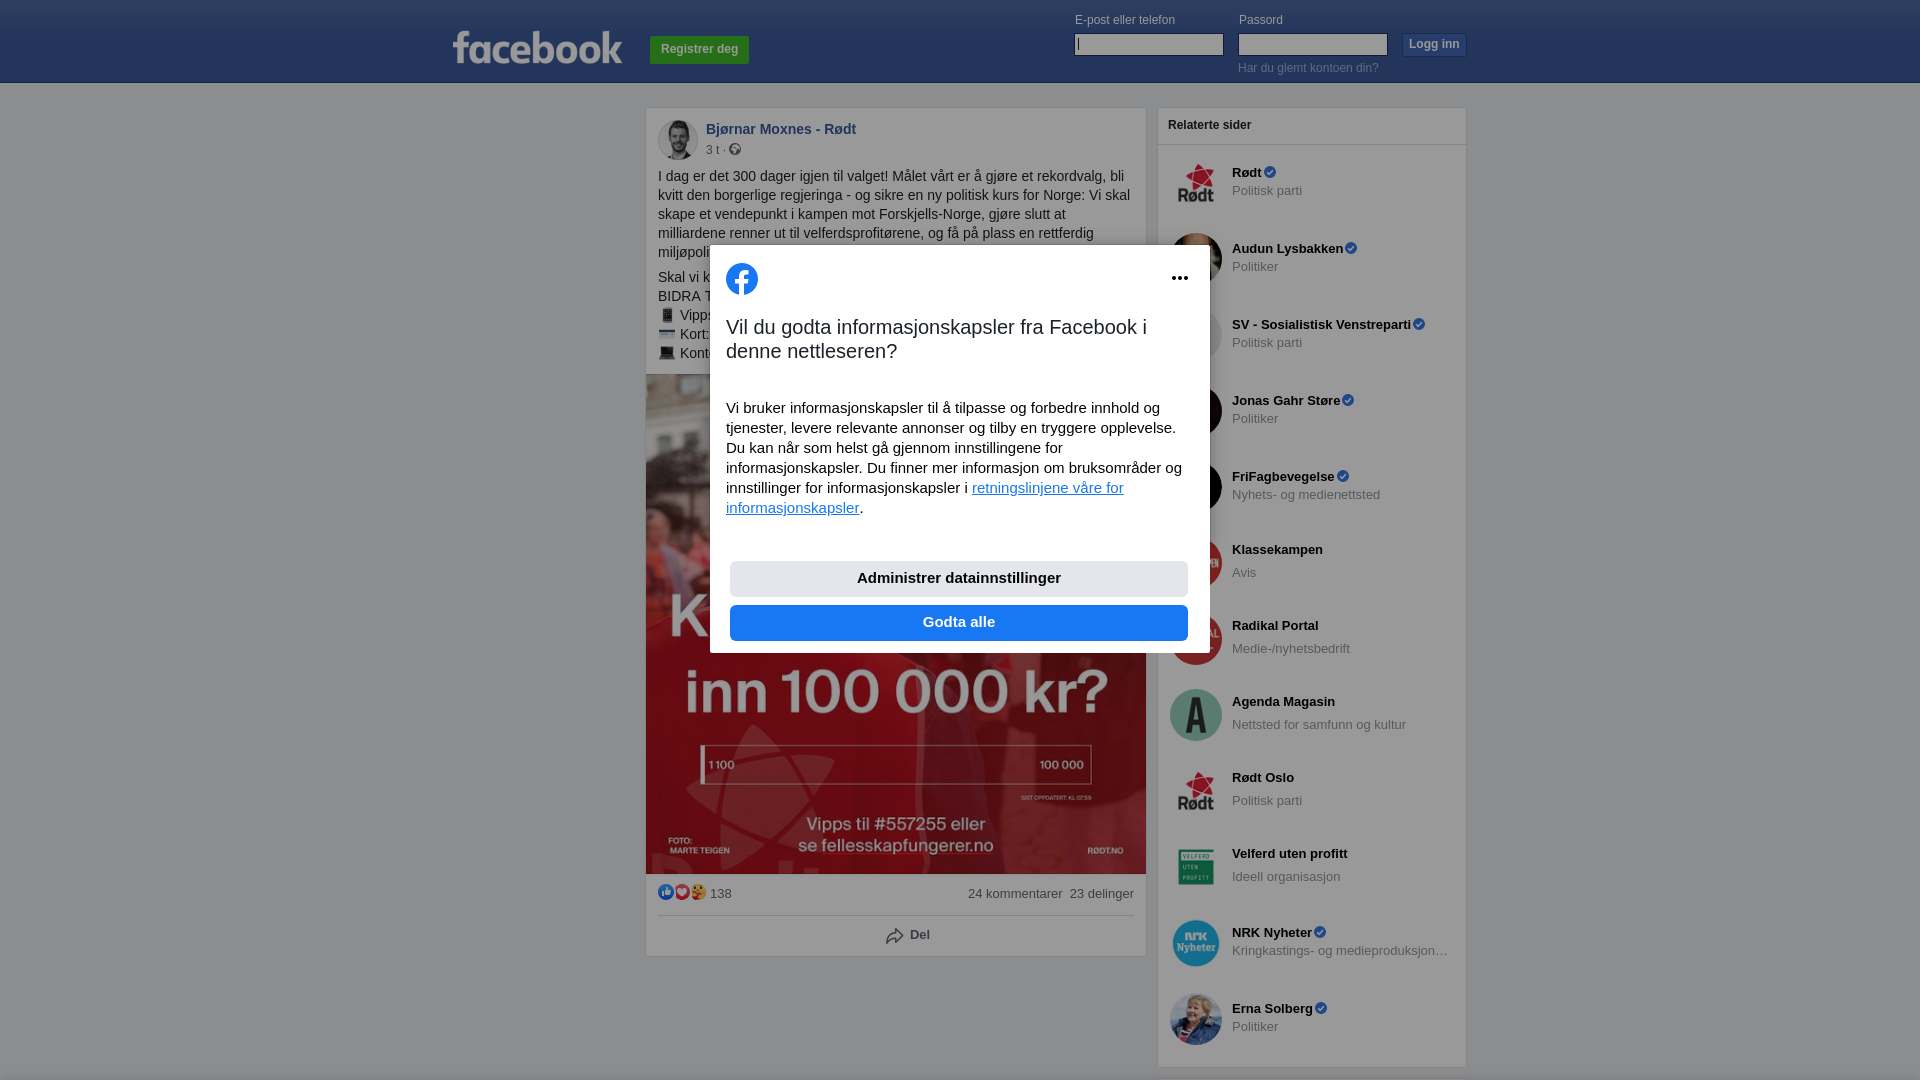
Task: Click the Facebook circle icon in dialog
Action: tap(742, 279)
